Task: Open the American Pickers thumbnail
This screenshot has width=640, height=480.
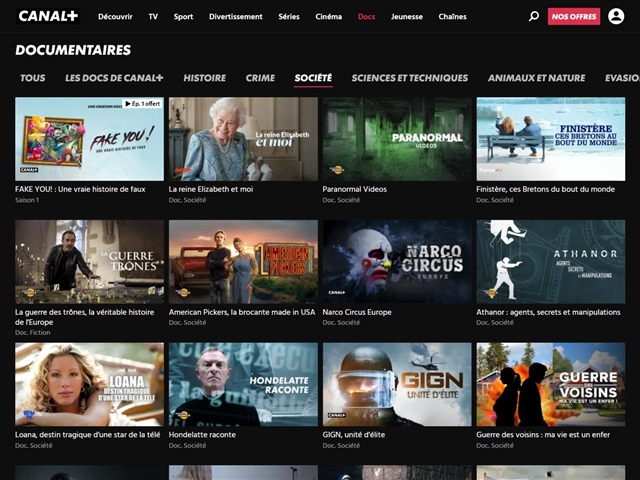Action: 243,262
